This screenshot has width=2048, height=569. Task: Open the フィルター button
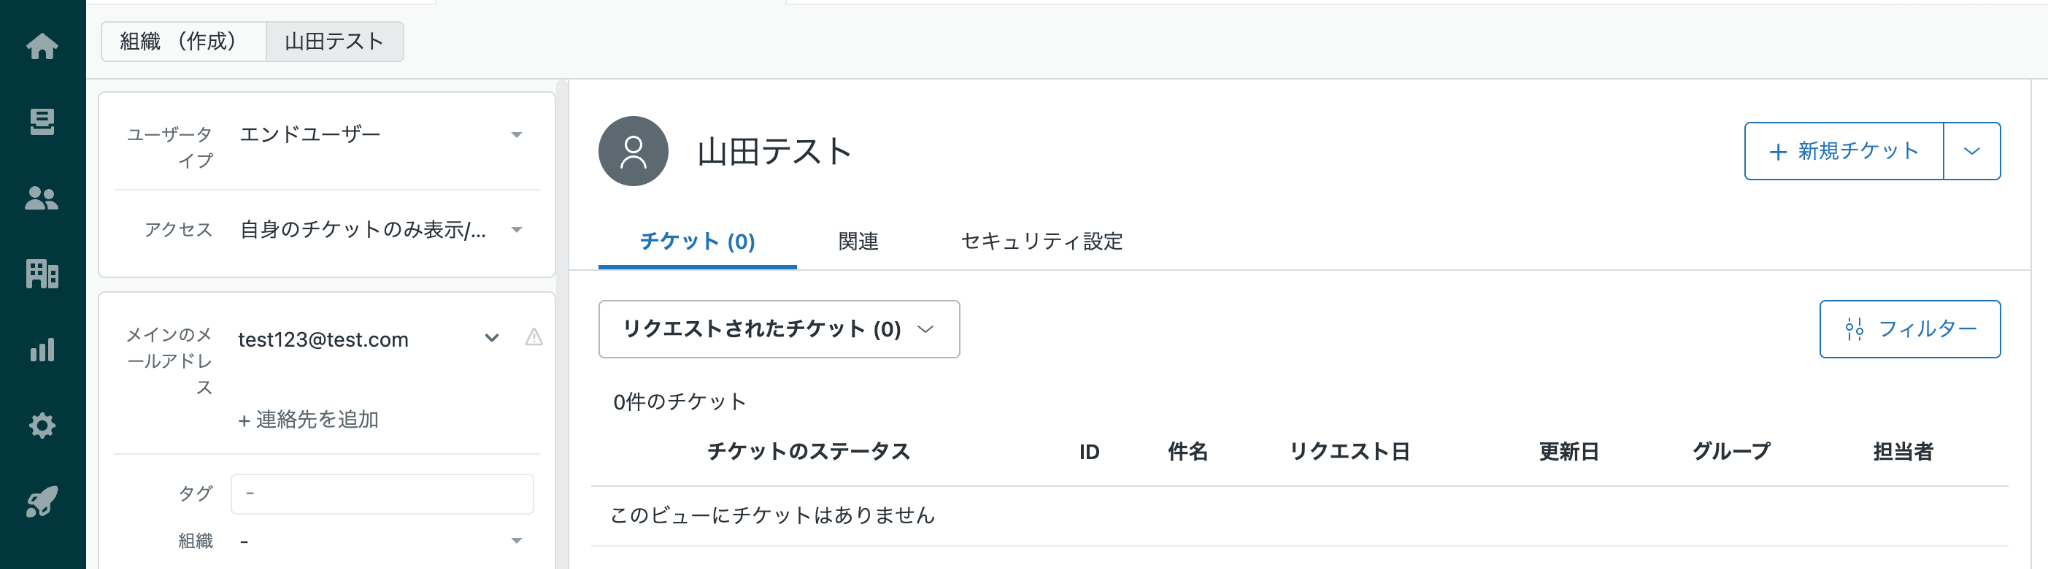[x=1909, y=329]
